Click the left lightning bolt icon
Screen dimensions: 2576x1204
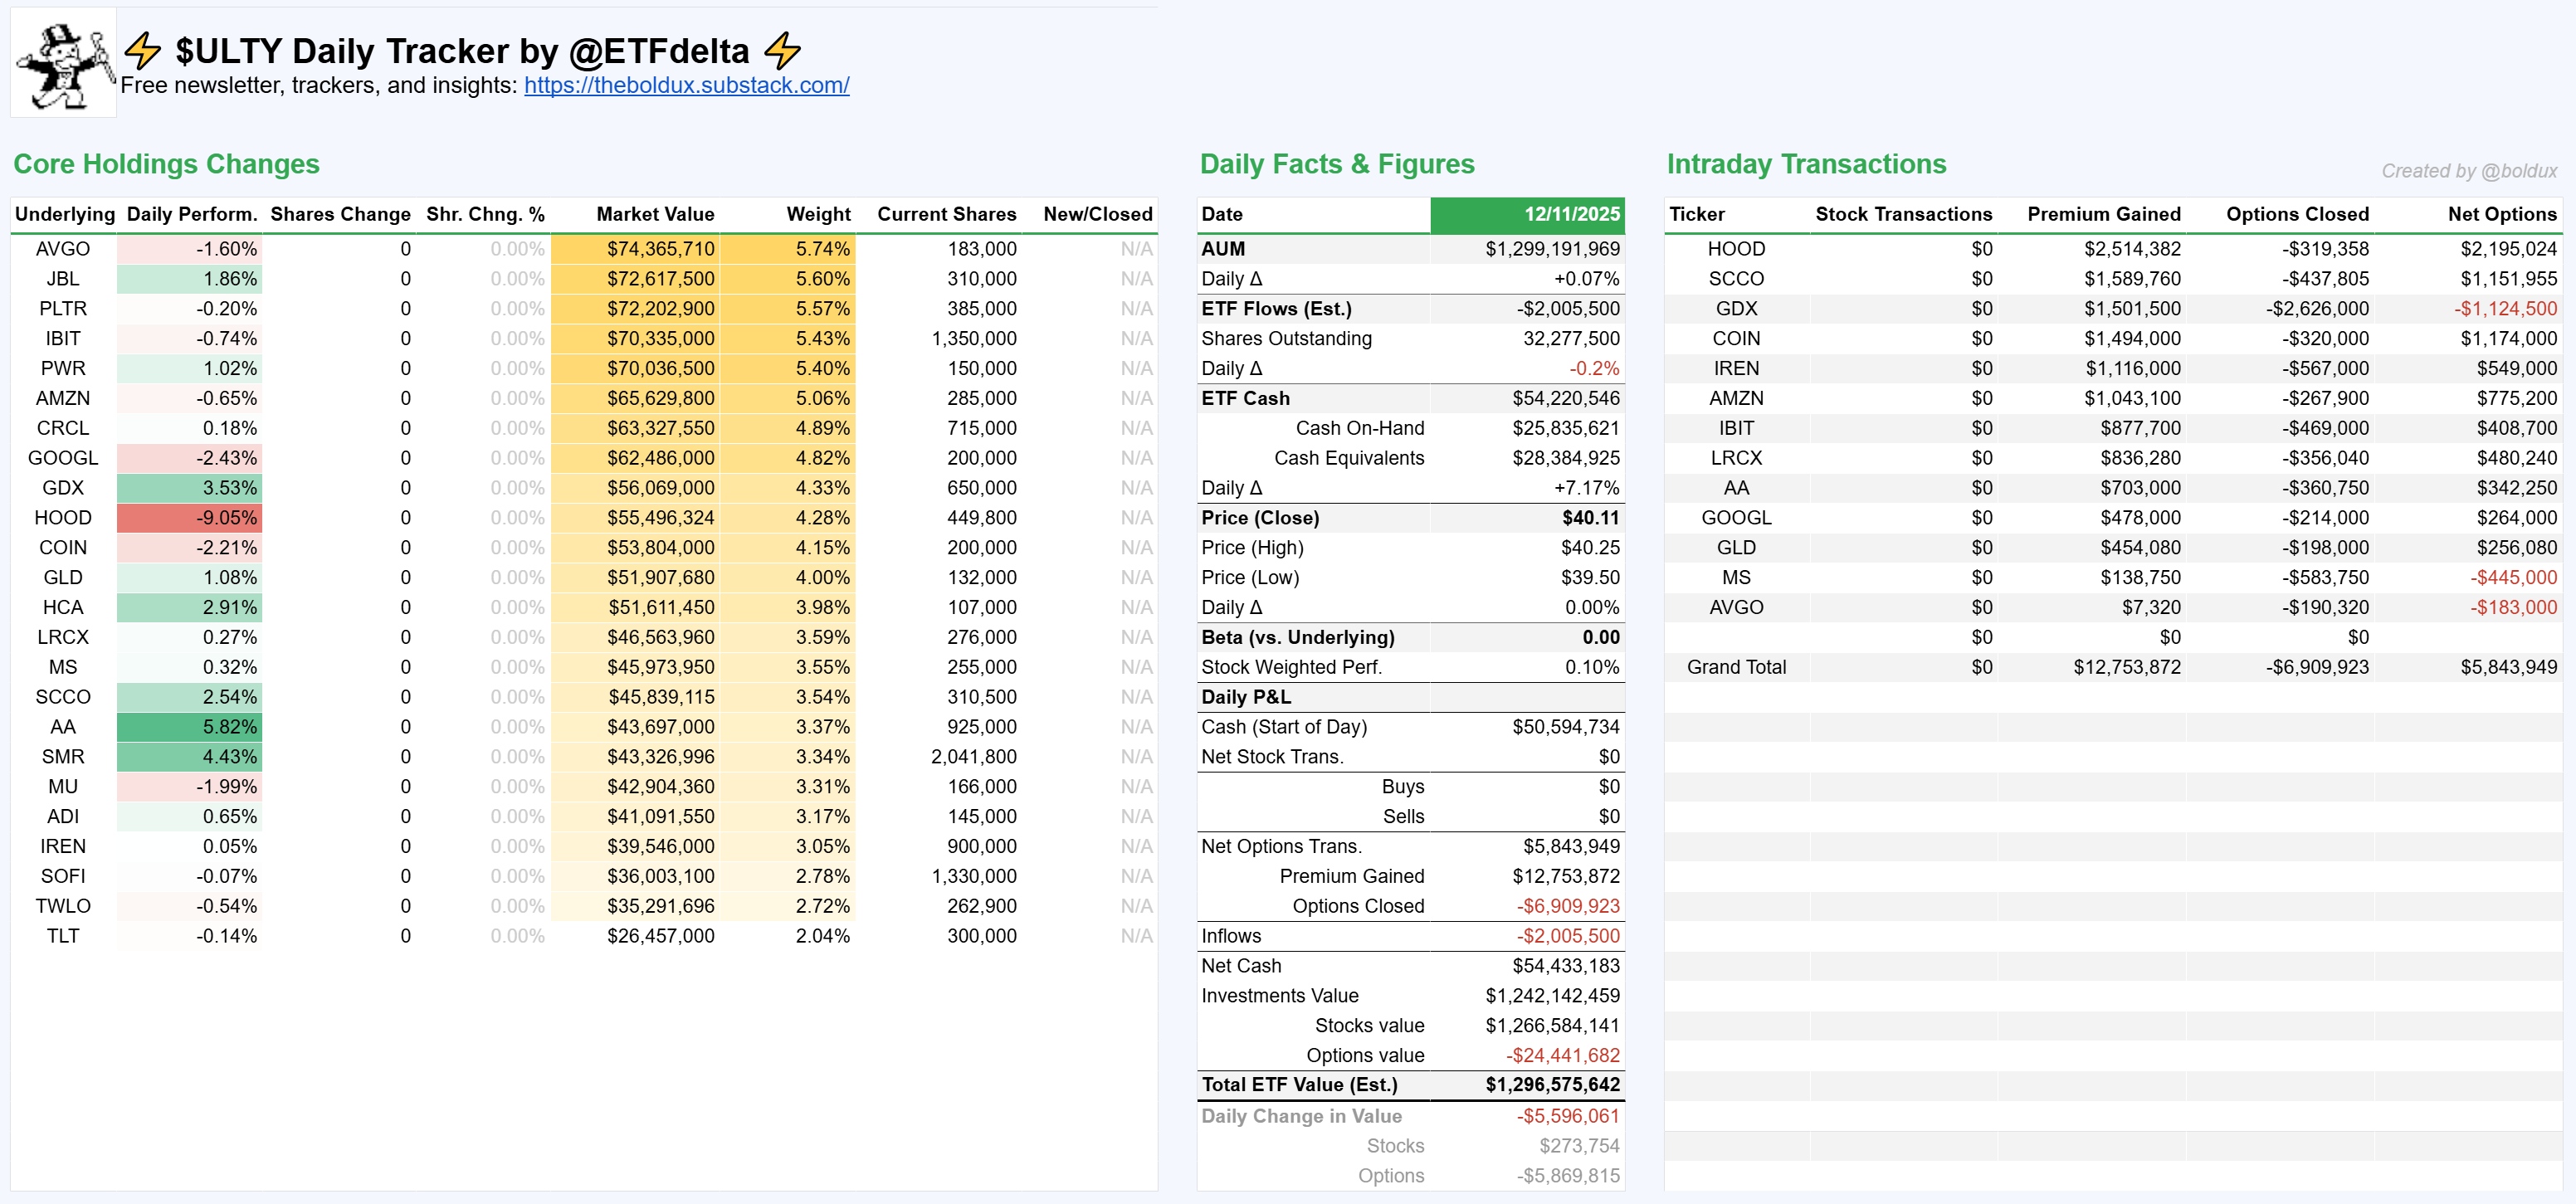[143, 50]
